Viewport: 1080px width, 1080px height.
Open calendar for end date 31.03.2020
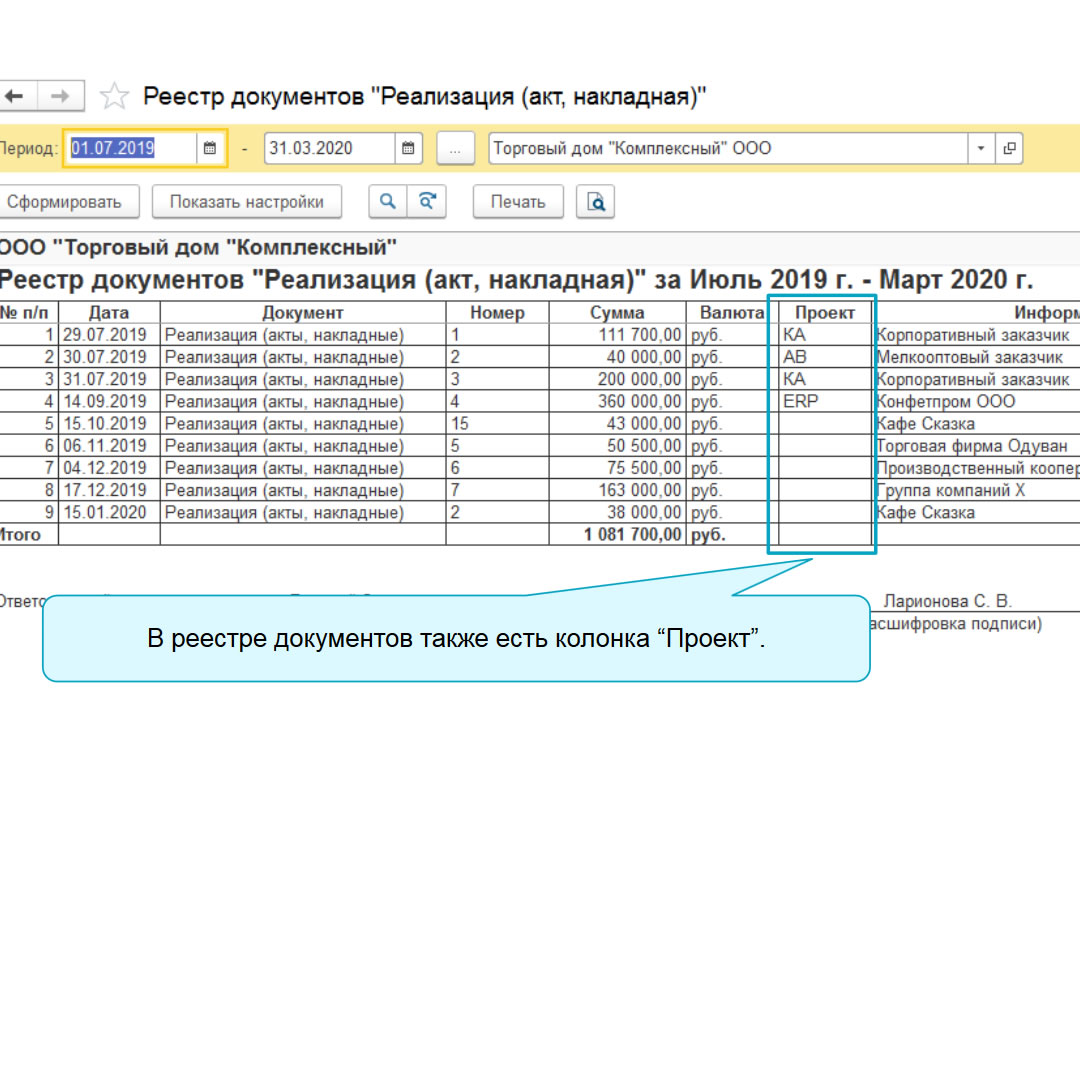[x=408, y=148]
